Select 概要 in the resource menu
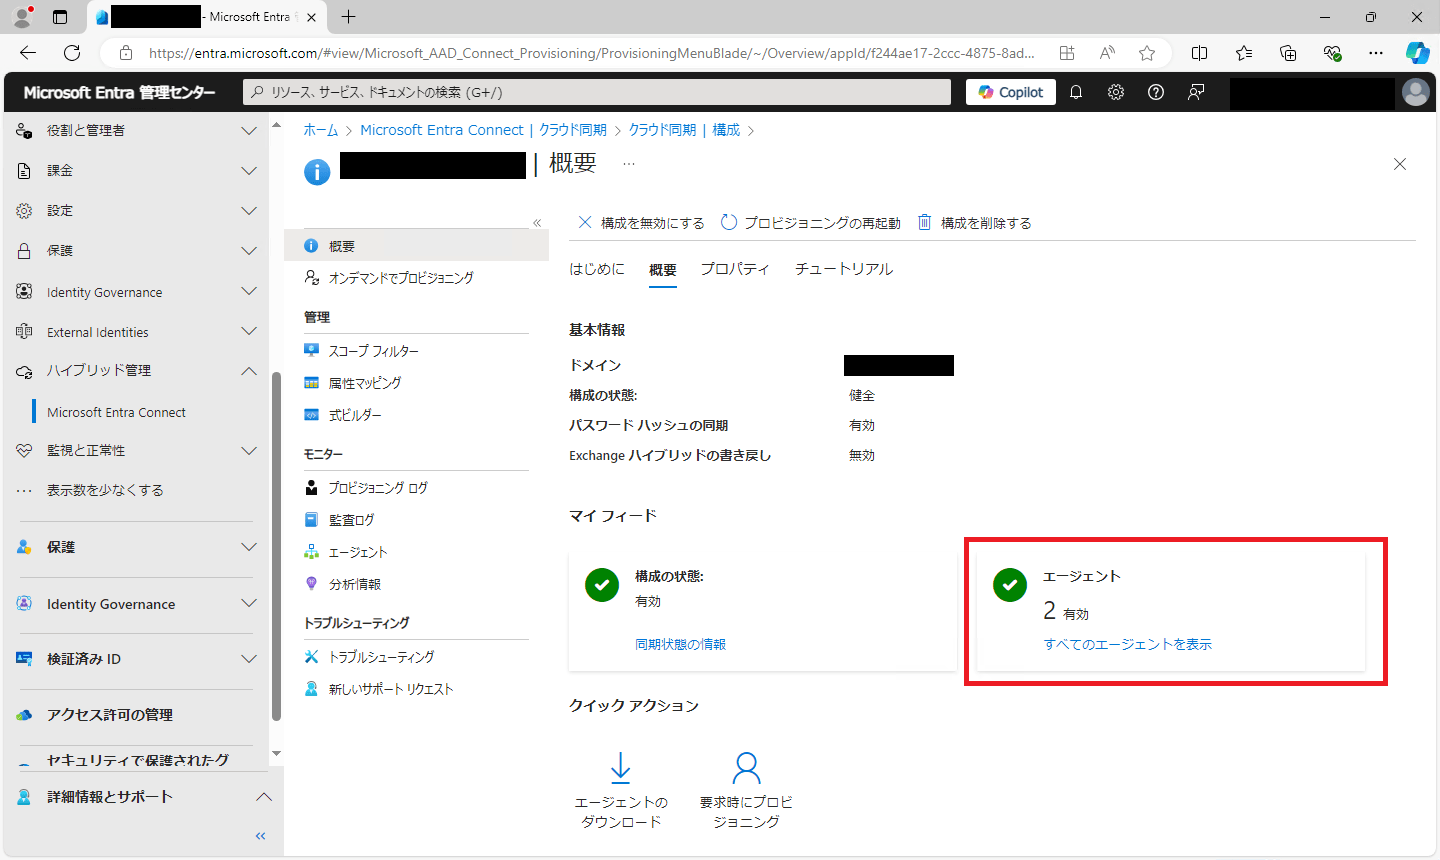The height and width of the screenshot is (860, 1440). click(416, 246)
